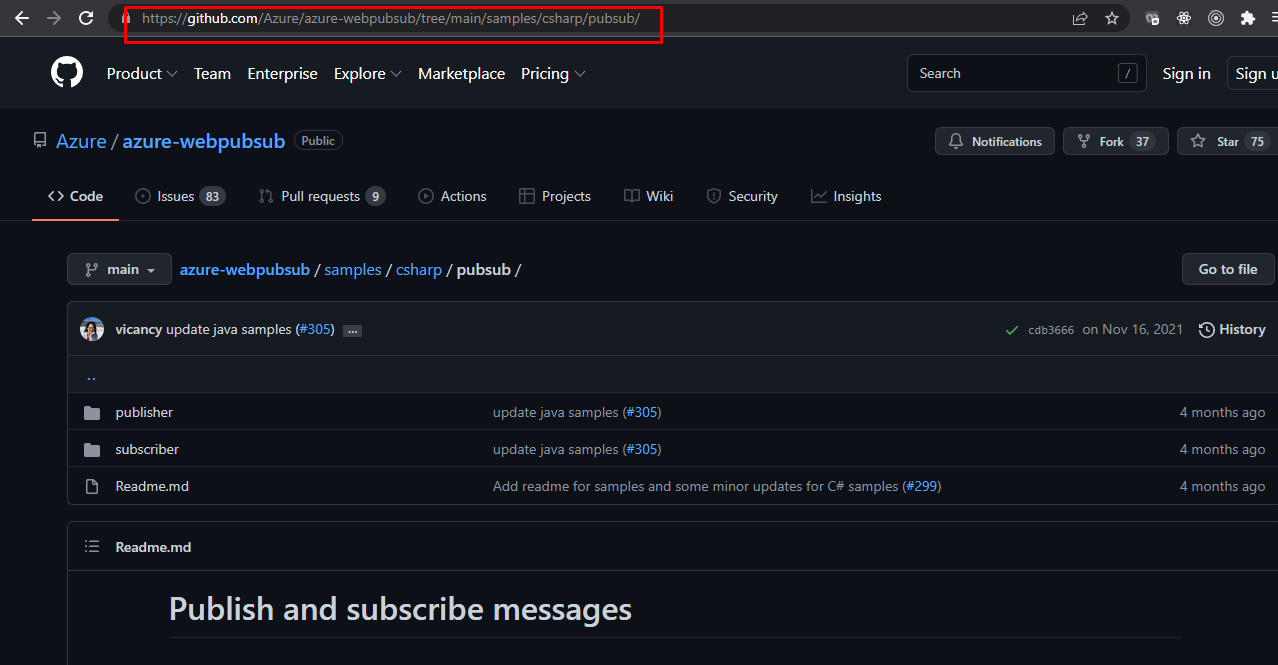Open the Notifications button
The image size is (1278, 665).
pyautogui.click(x=995, y=142)
